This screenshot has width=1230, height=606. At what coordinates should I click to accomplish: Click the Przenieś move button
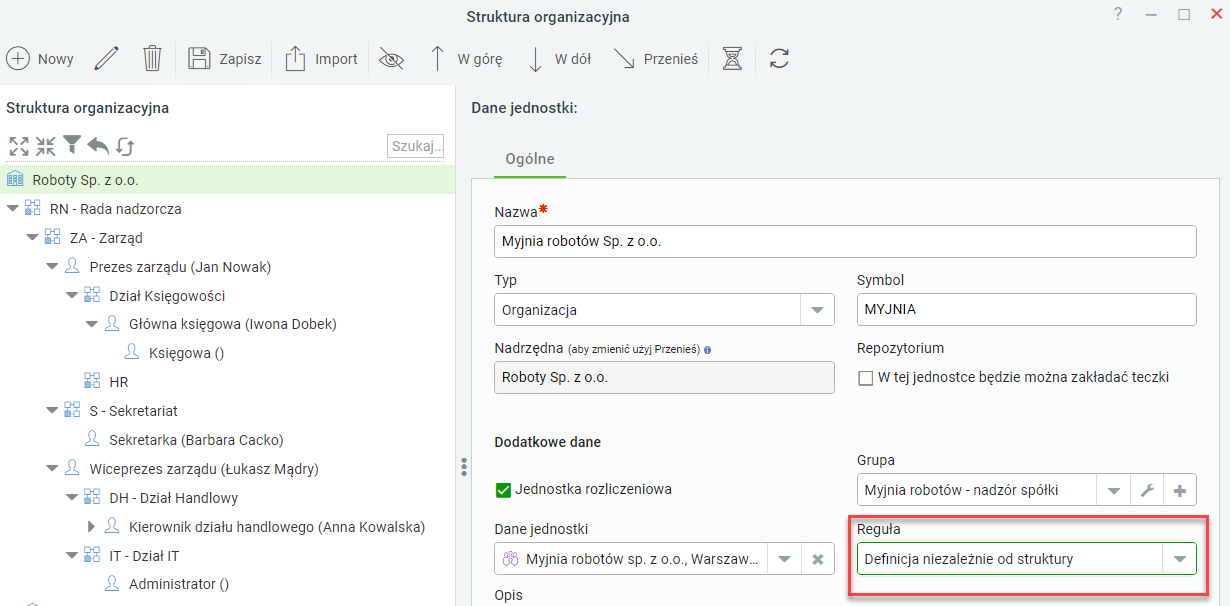tap(655, 59)
